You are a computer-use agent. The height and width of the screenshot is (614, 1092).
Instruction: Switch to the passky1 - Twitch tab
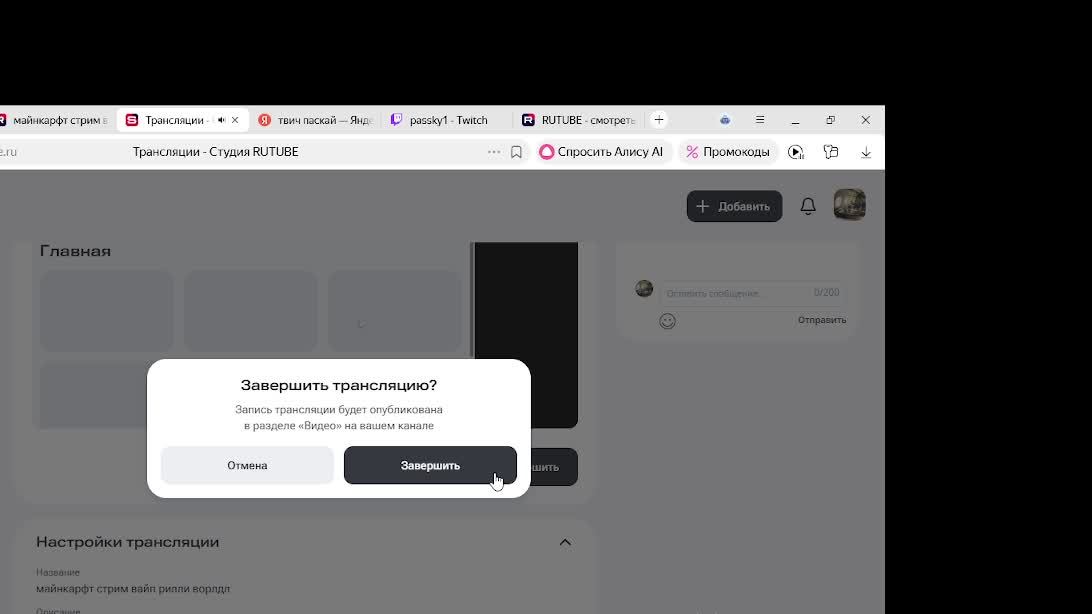click(447, 120)
